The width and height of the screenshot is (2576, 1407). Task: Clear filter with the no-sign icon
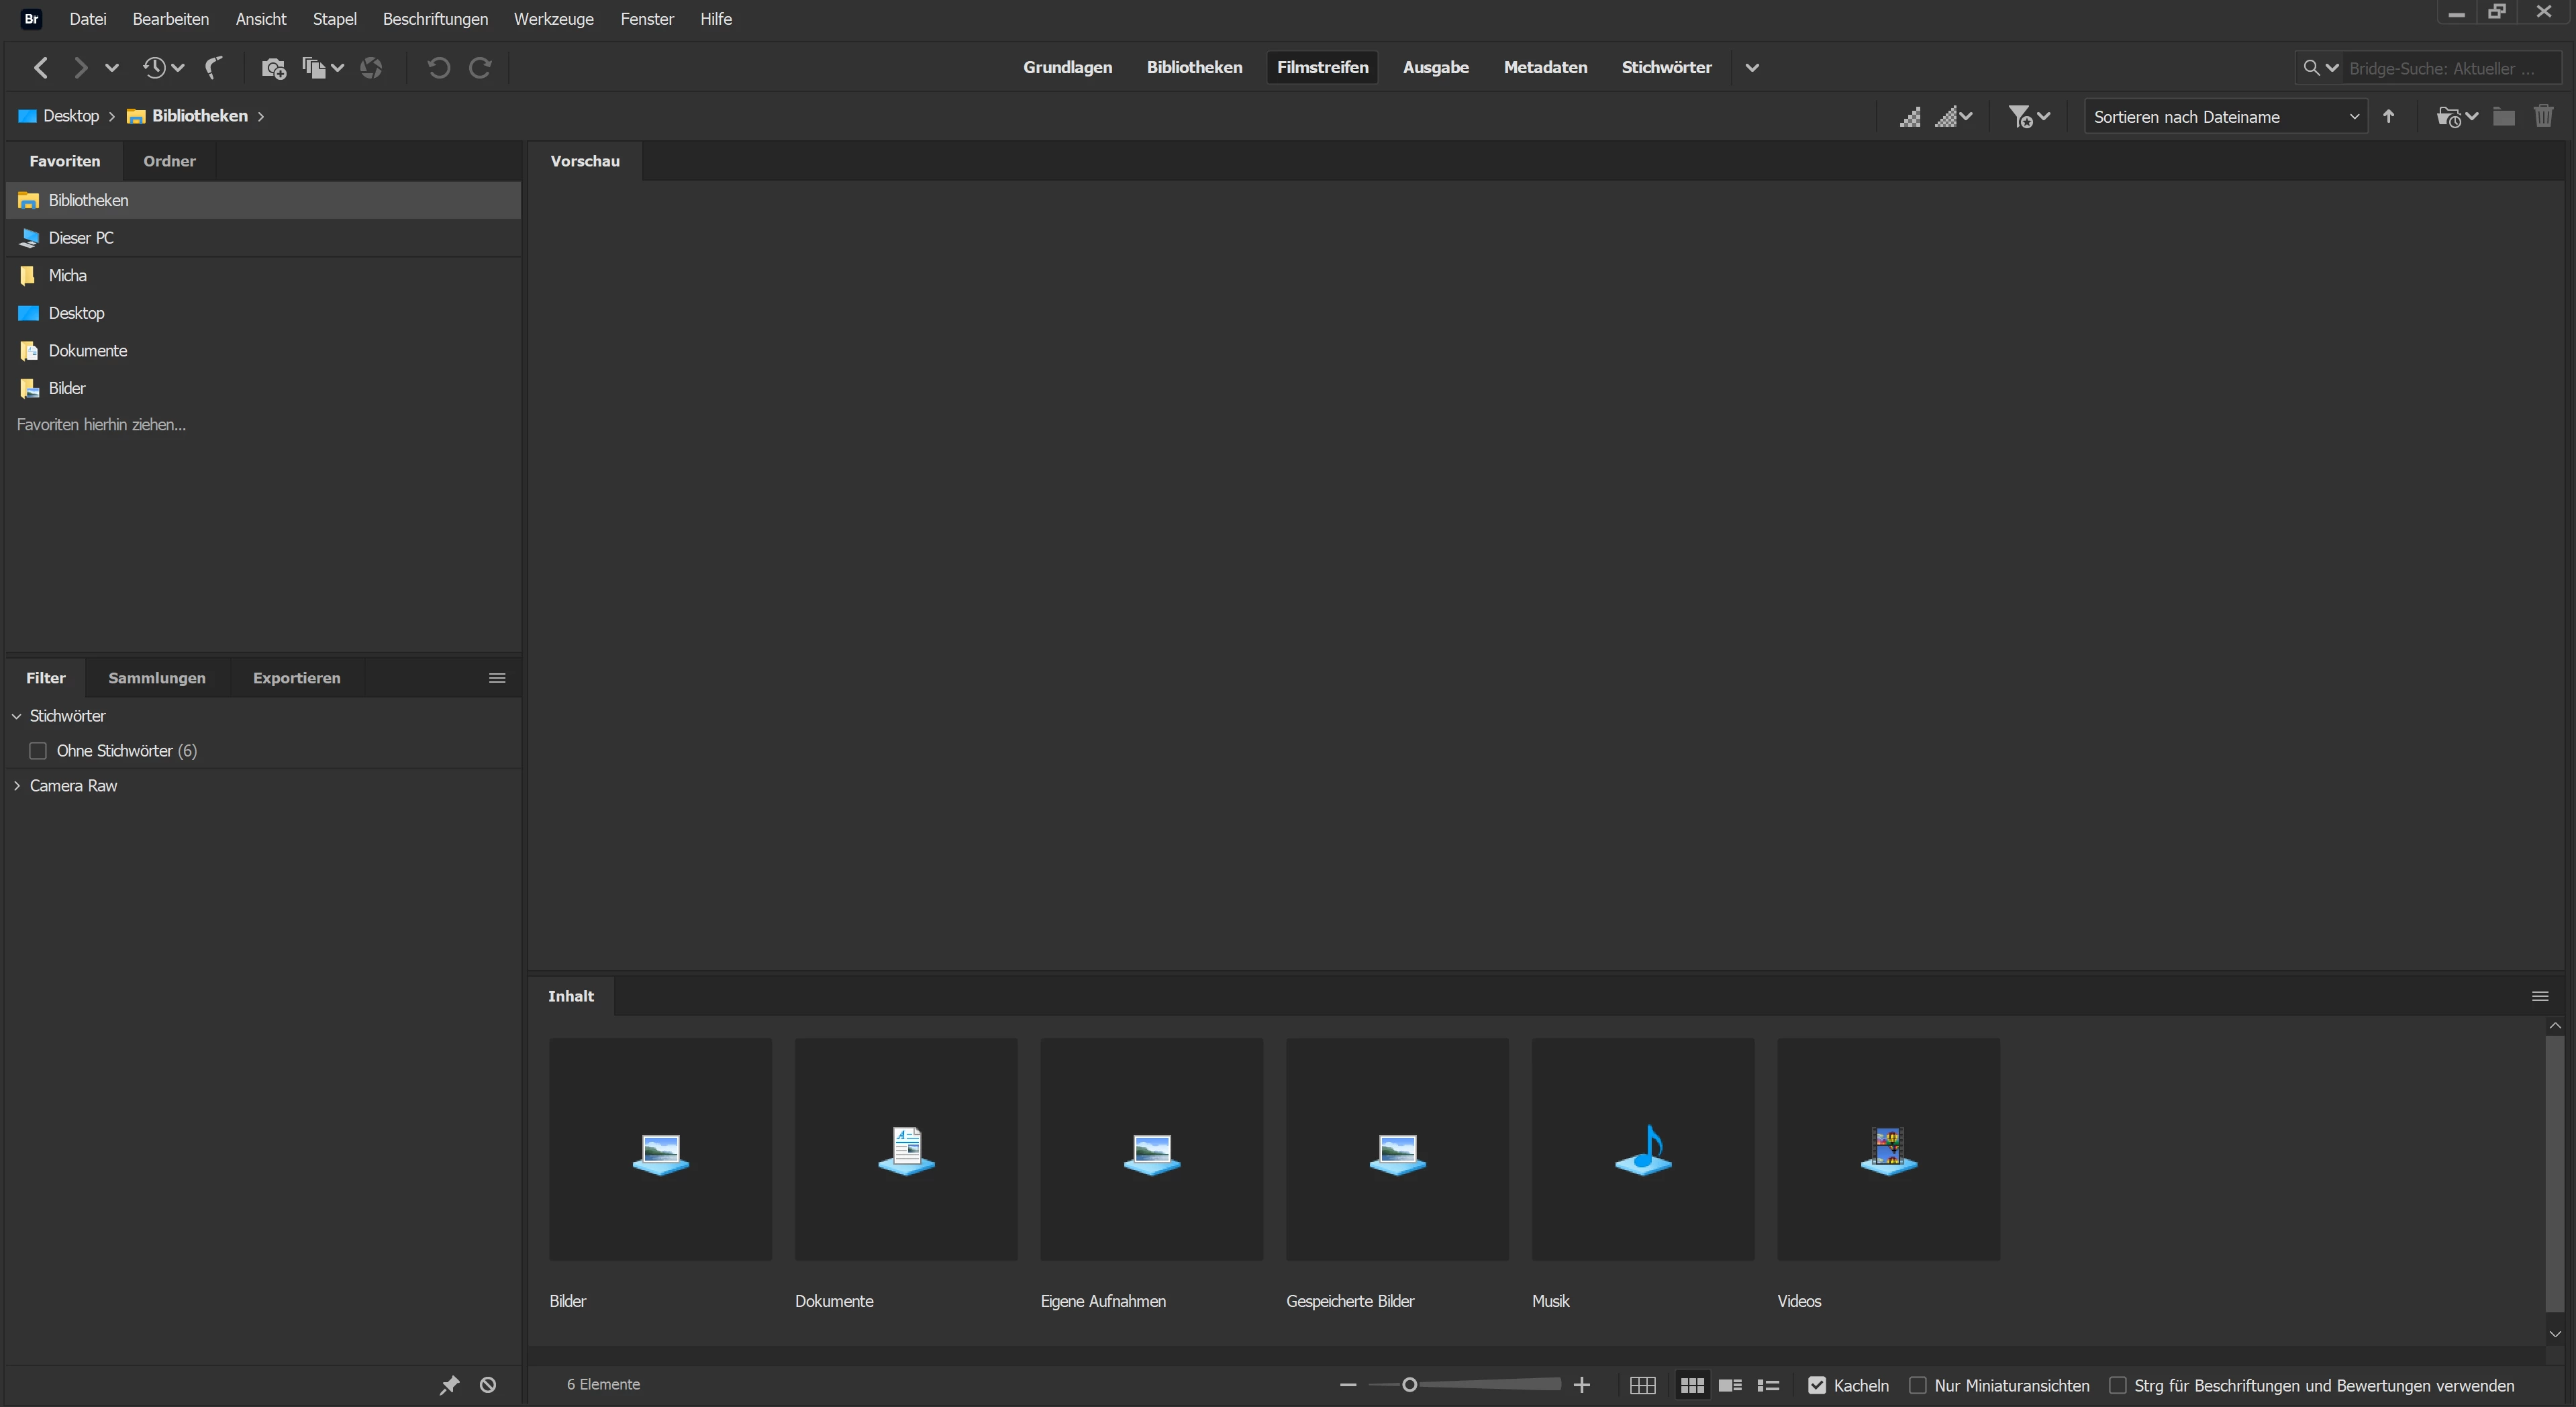coord(488,1385)
